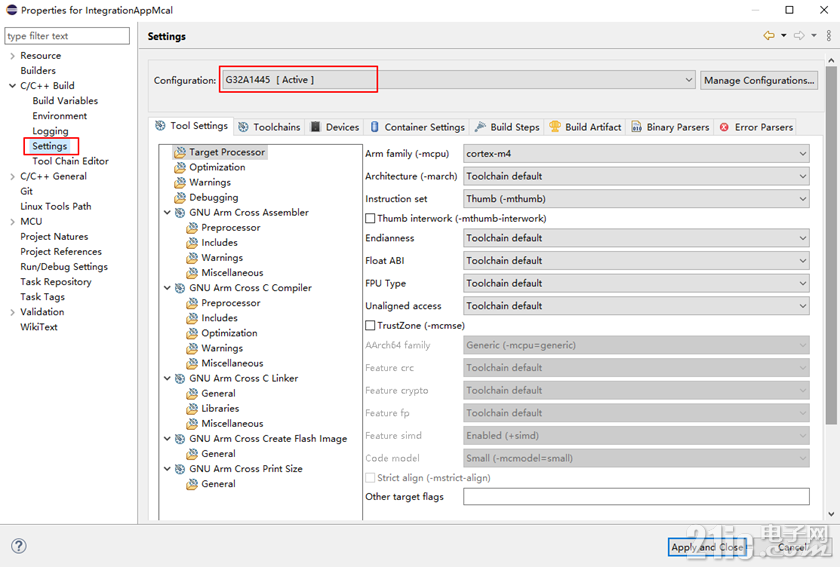Viewport: 840px width, 567px height.
Task: Switch to the Toolchains tab
Action: click(x=269, y=127)
